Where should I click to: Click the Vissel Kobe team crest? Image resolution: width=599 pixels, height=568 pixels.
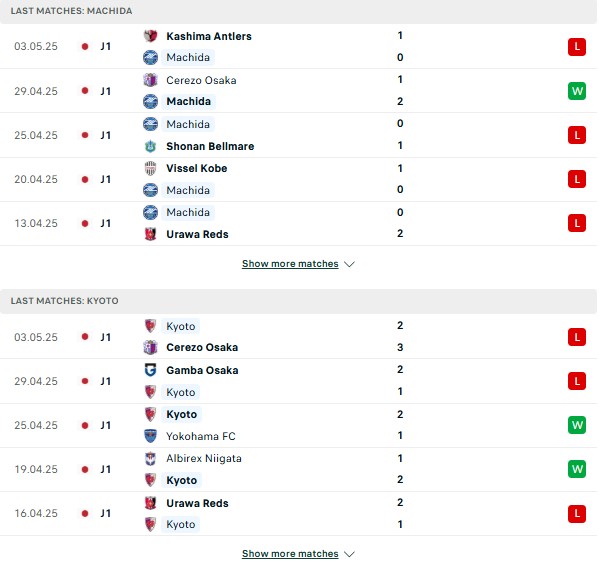tap(151, 168)
